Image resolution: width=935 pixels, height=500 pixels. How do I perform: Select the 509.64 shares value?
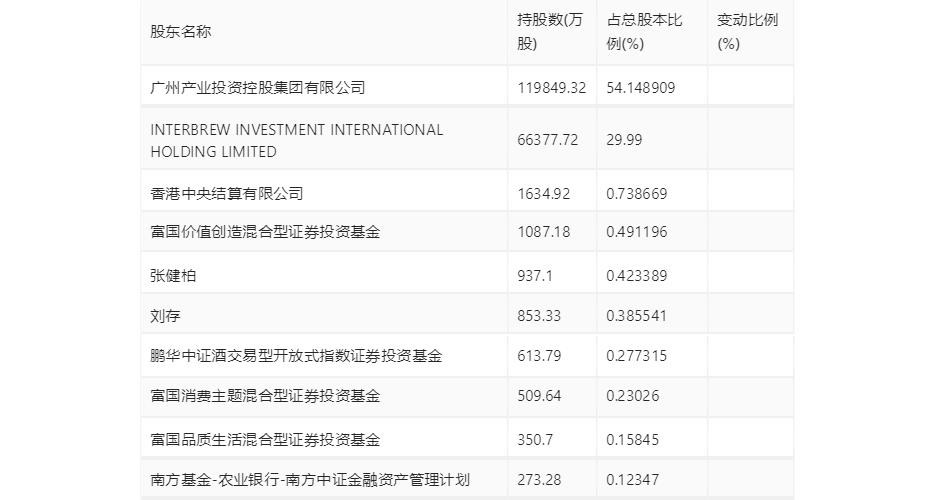539,396
